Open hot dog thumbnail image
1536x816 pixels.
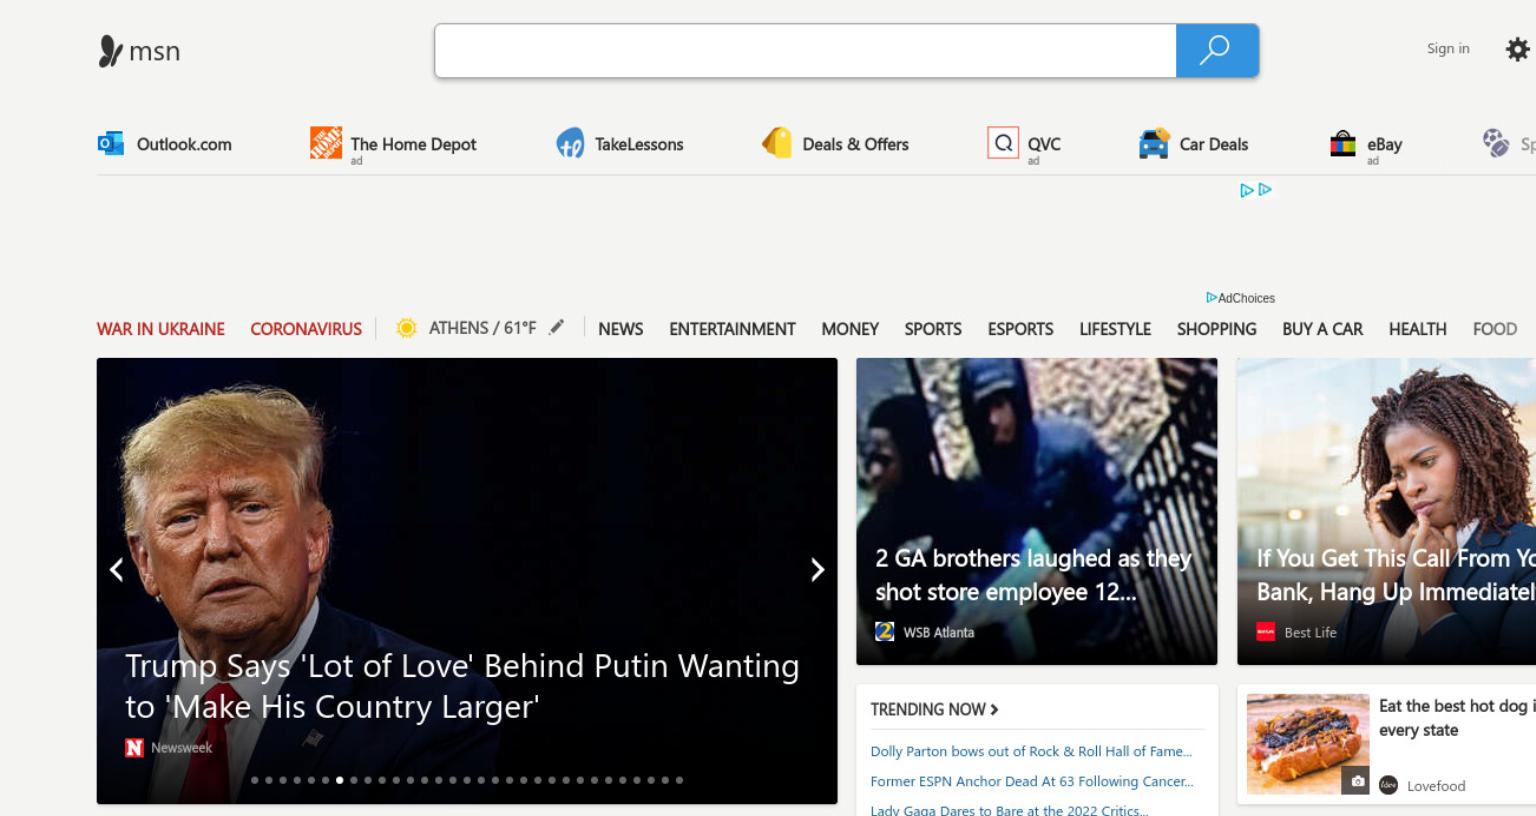[x=1308, y=744]
